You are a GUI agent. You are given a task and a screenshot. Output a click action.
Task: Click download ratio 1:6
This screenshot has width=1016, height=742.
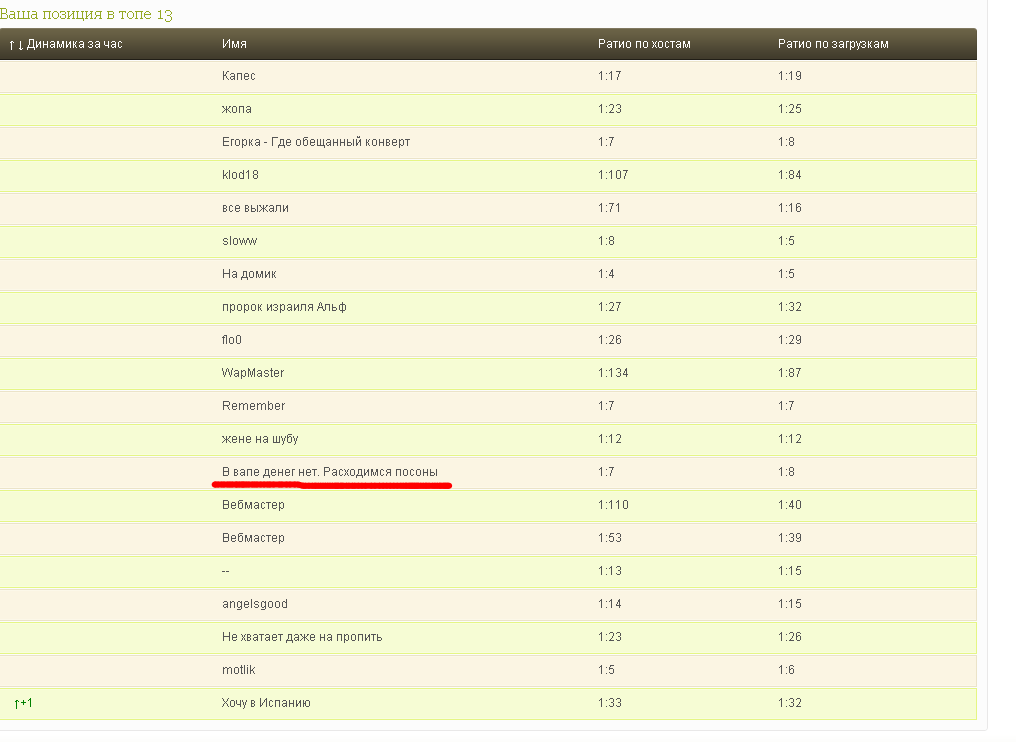[x=786, y=671]
